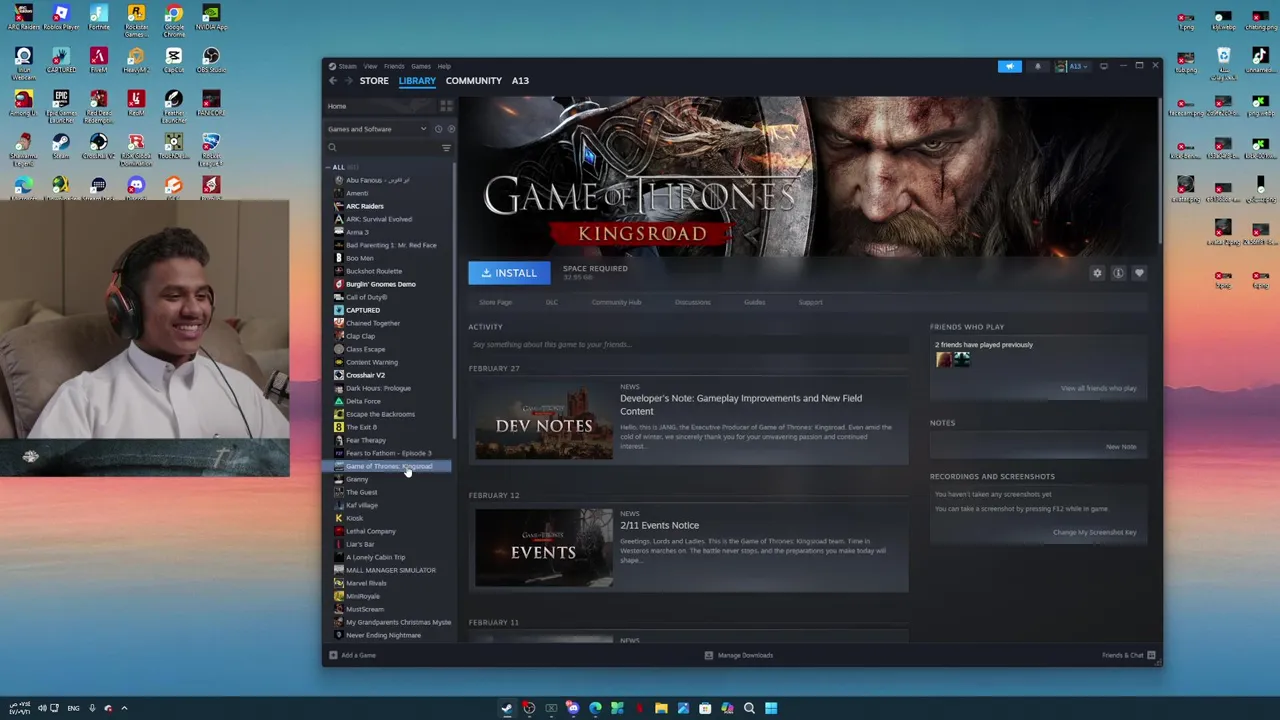Open the Store Page link
Viewport: 1280px width, 720px height.
point(495,302)
